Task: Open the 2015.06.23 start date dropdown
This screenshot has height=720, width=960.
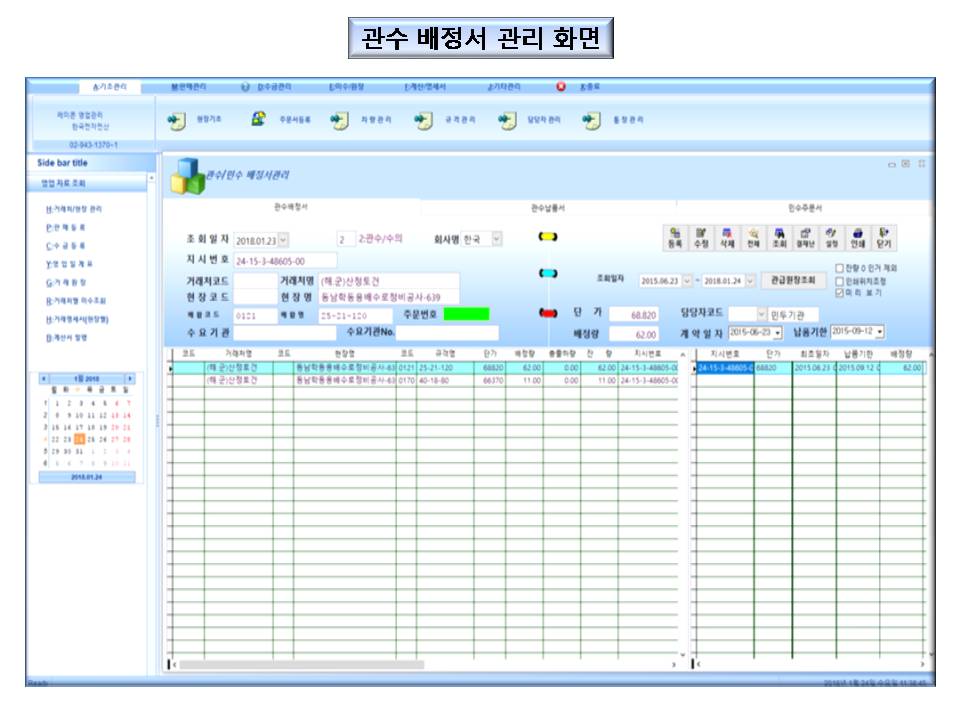Action: click(x=687, y=280)
